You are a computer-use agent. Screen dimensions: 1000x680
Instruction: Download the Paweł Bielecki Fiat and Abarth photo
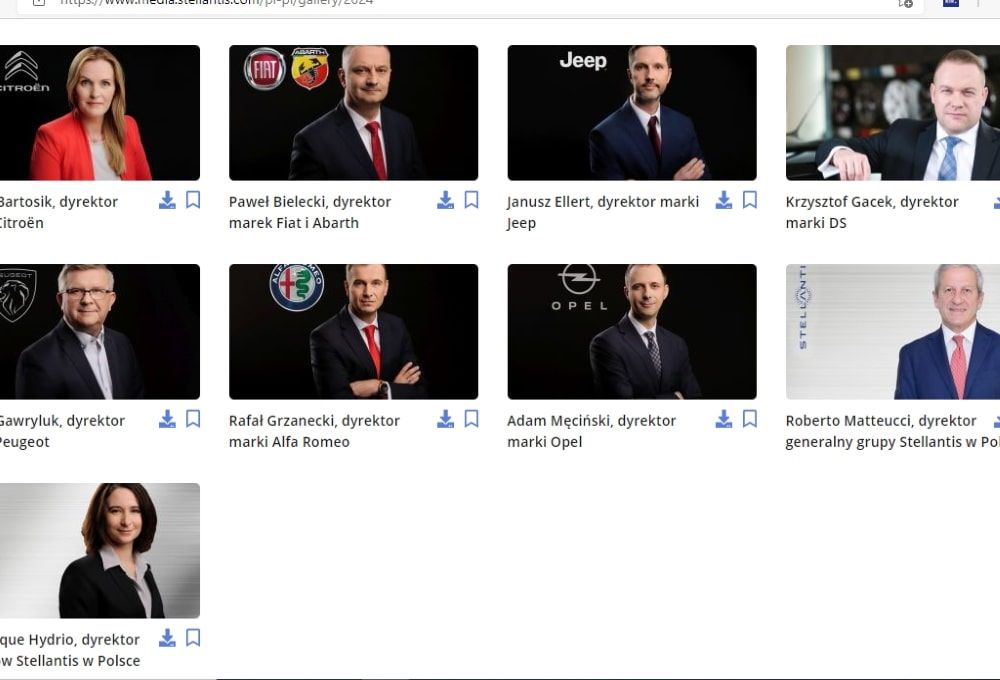pos(445,201)
